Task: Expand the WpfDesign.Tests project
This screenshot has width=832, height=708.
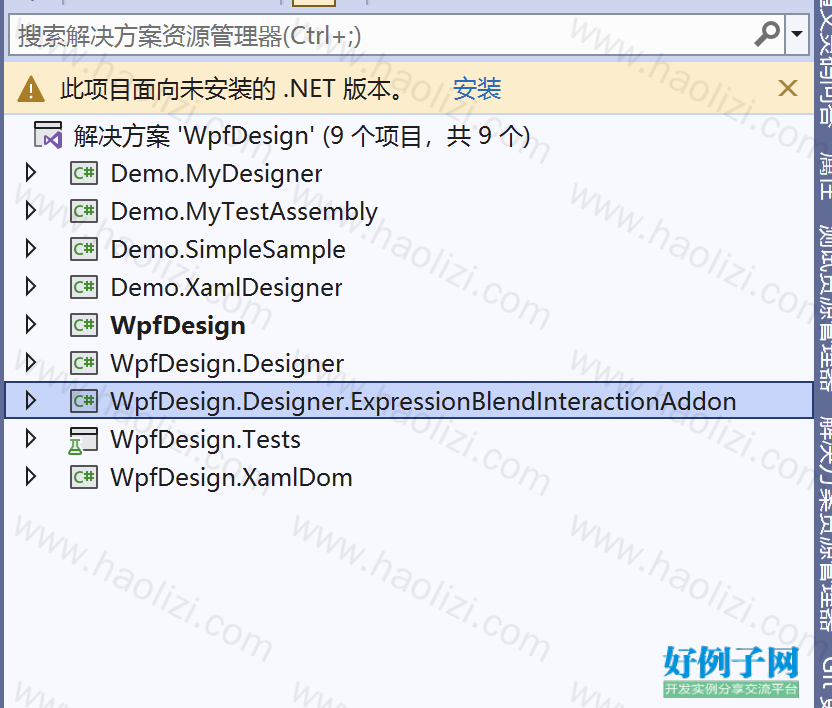Action: 30,439
